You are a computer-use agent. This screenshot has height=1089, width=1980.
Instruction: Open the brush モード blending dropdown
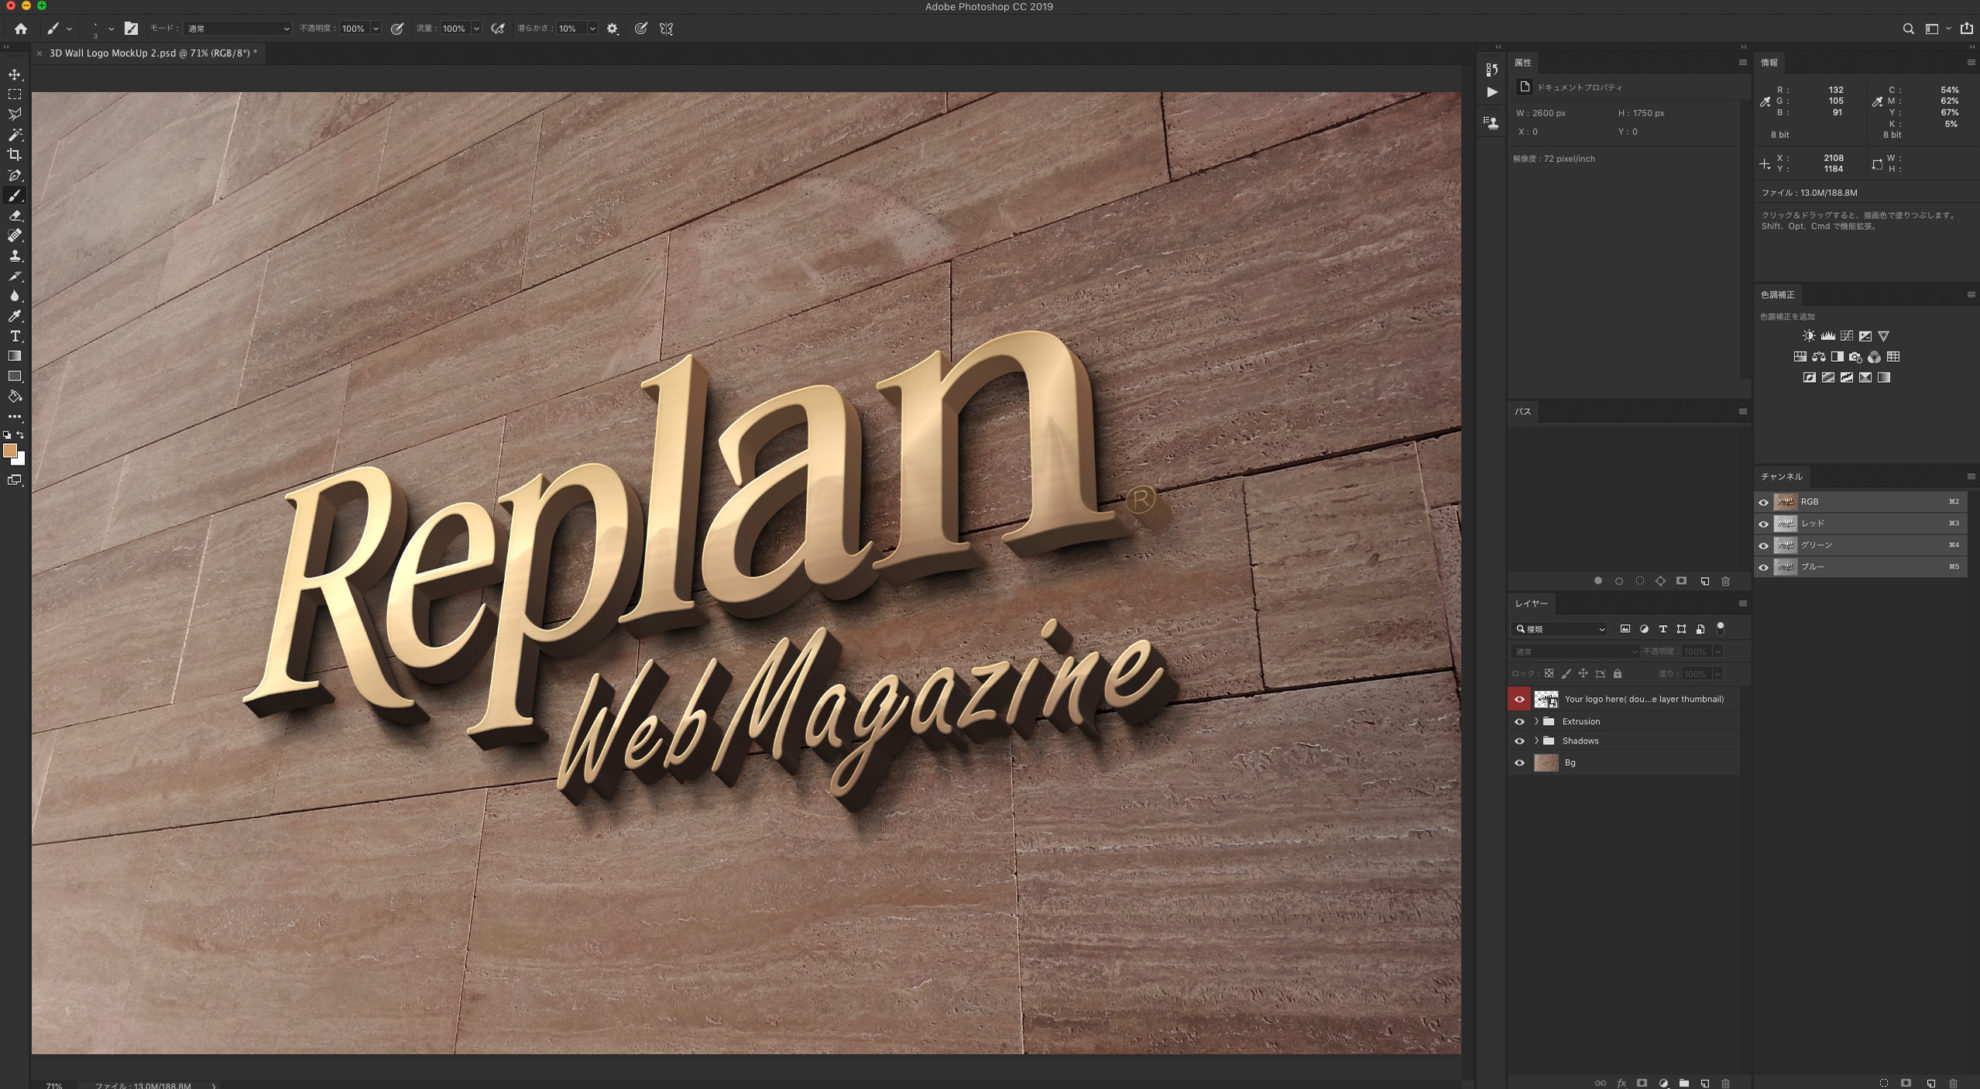238,29
